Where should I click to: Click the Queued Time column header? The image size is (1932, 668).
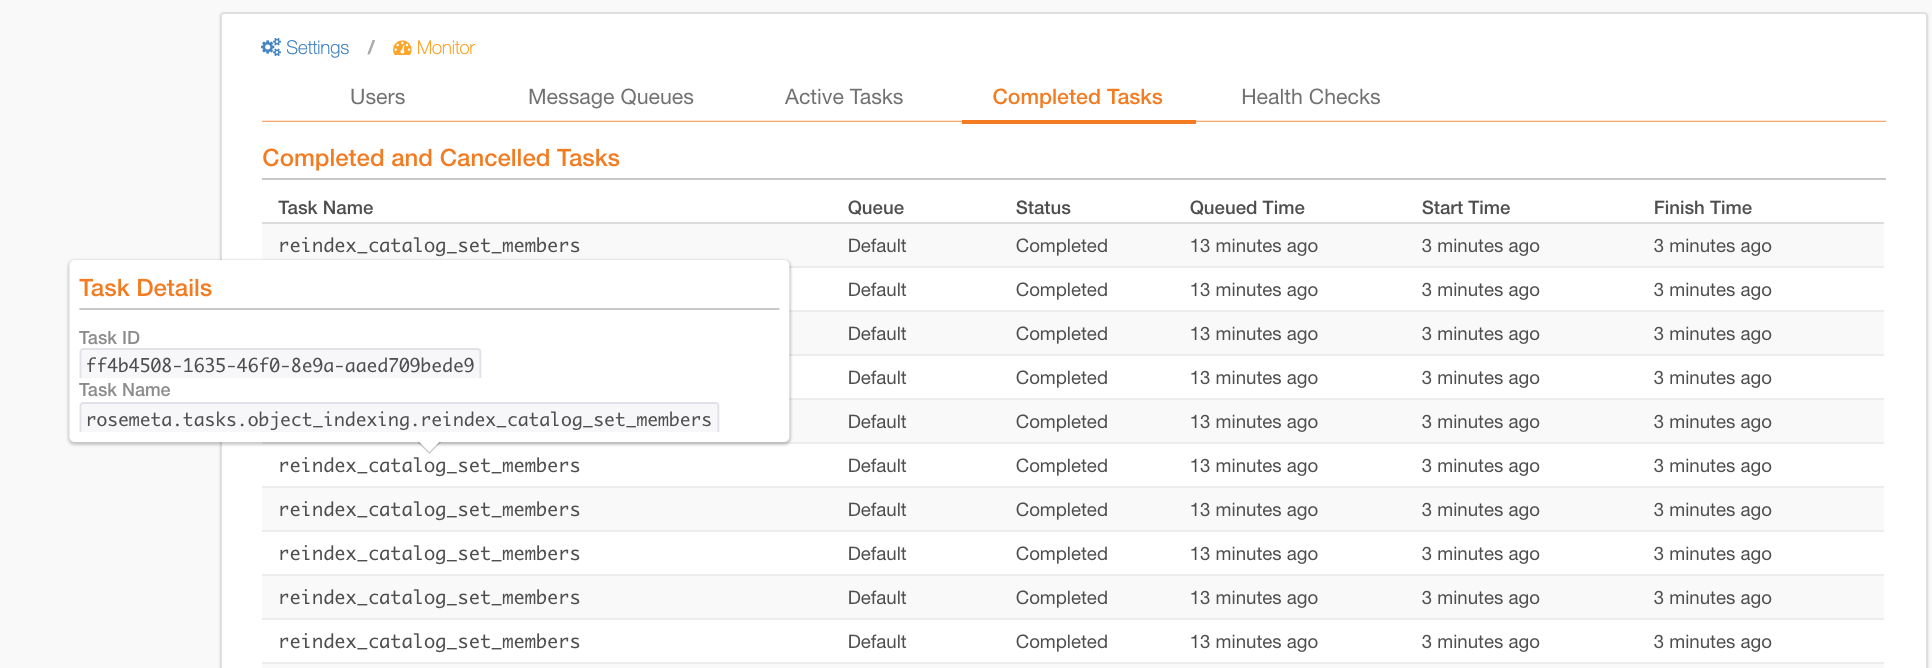coord(1247,207)
